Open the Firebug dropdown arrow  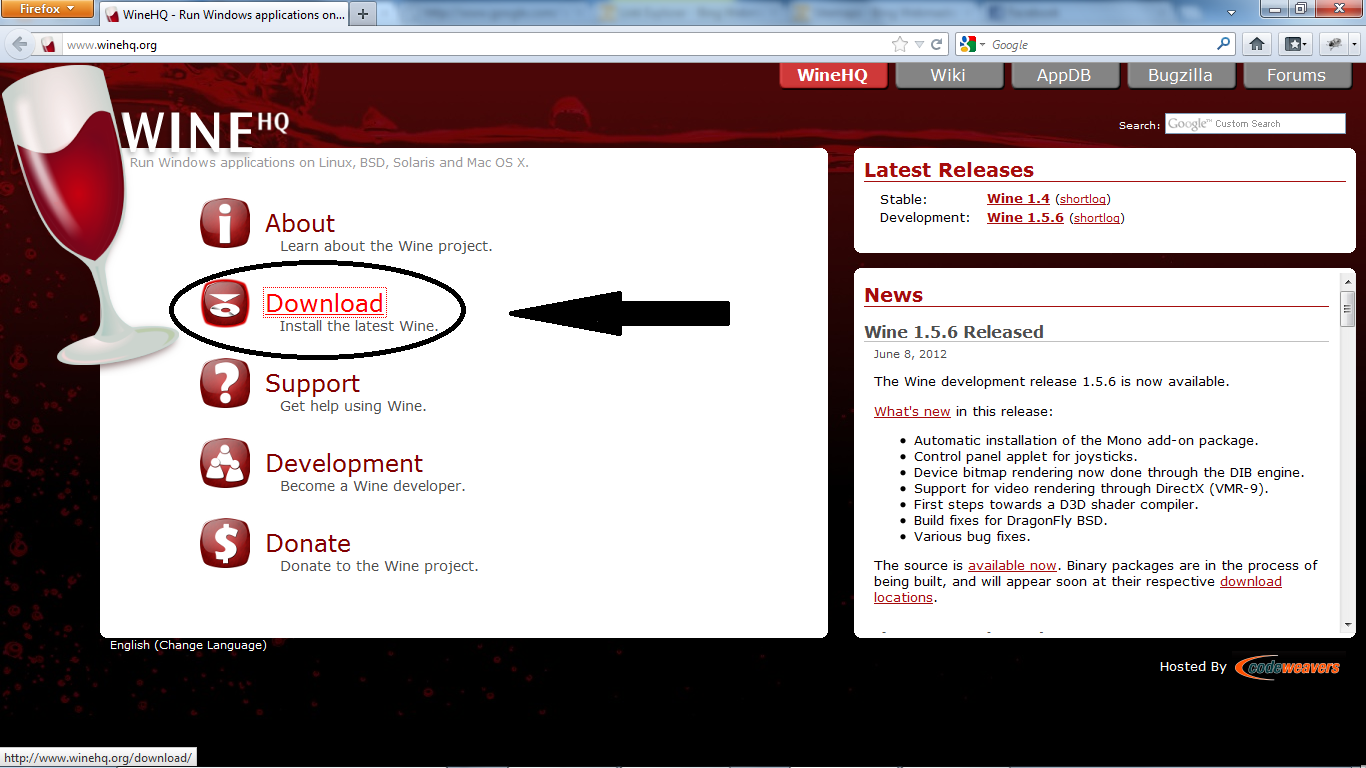1354,45
